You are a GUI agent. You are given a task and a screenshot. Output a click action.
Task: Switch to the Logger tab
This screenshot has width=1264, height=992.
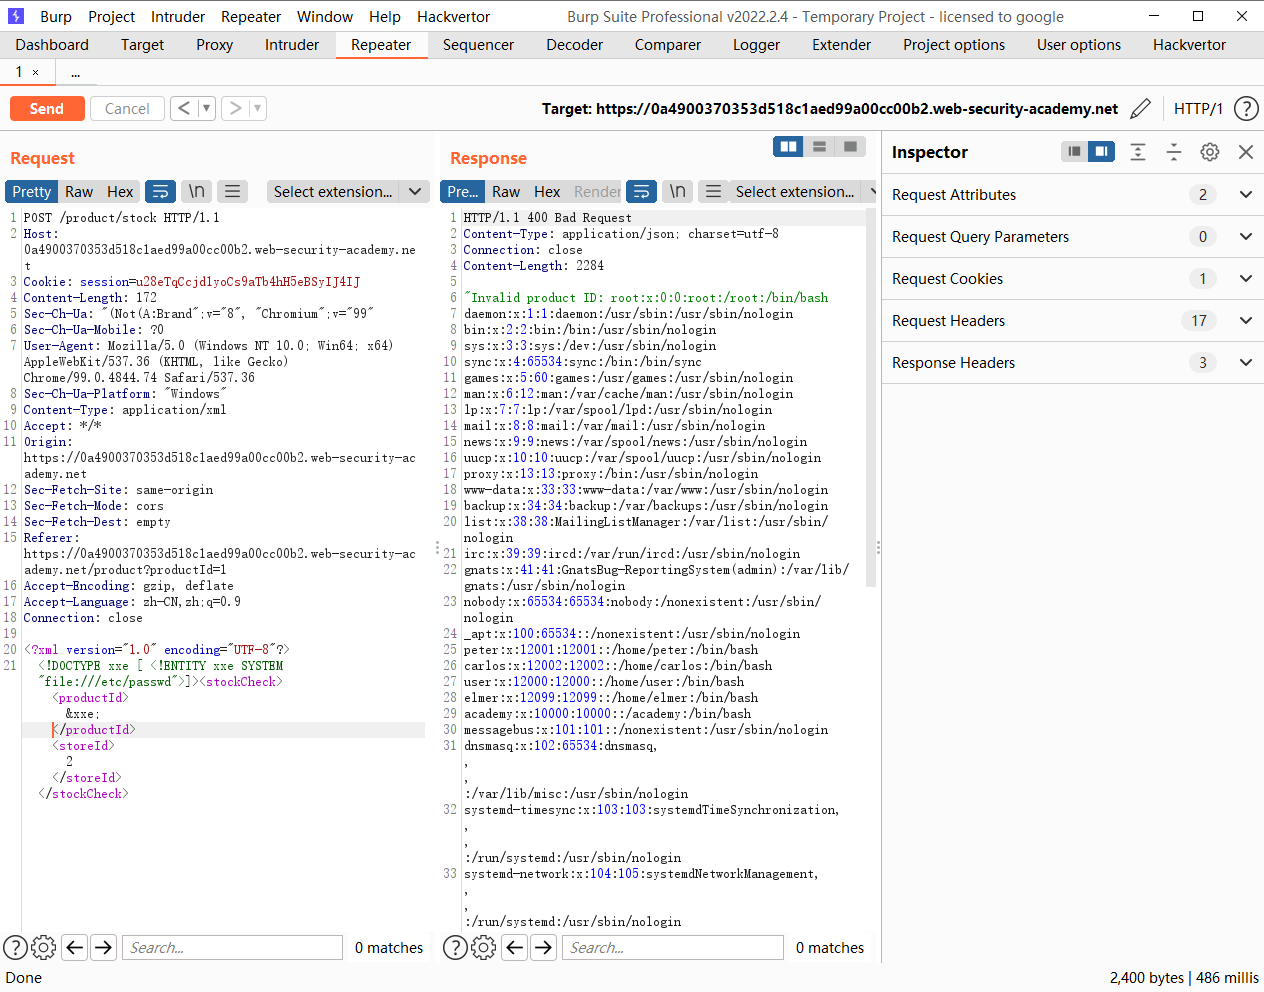pos(756,44)
